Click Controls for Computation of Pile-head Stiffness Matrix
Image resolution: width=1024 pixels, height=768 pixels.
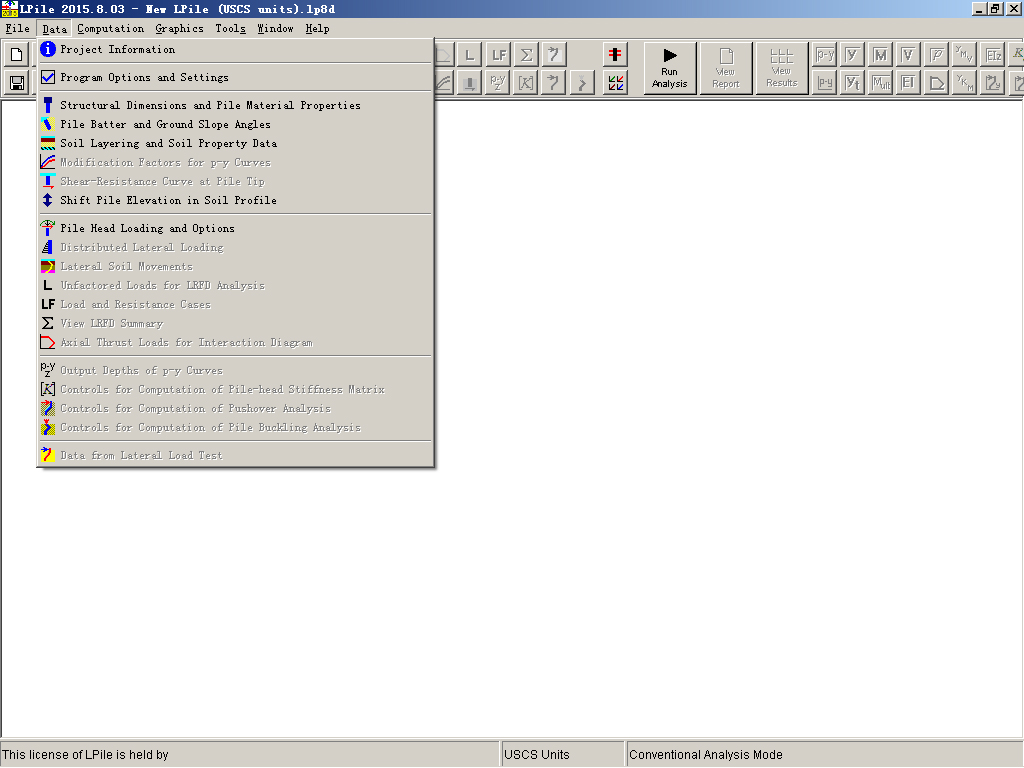235,389
